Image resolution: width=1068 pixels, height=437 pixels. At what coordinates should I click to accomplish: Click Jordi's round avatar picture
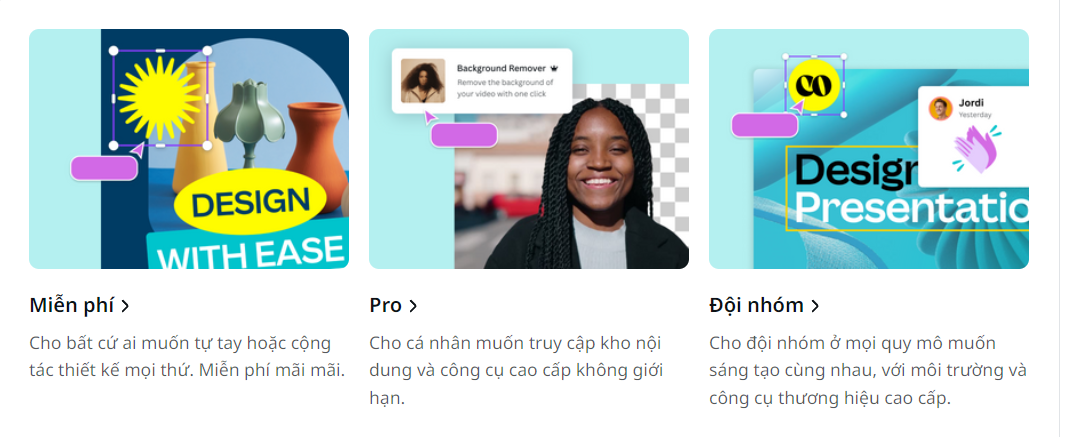pyautogui.click(x=940, y=108)
